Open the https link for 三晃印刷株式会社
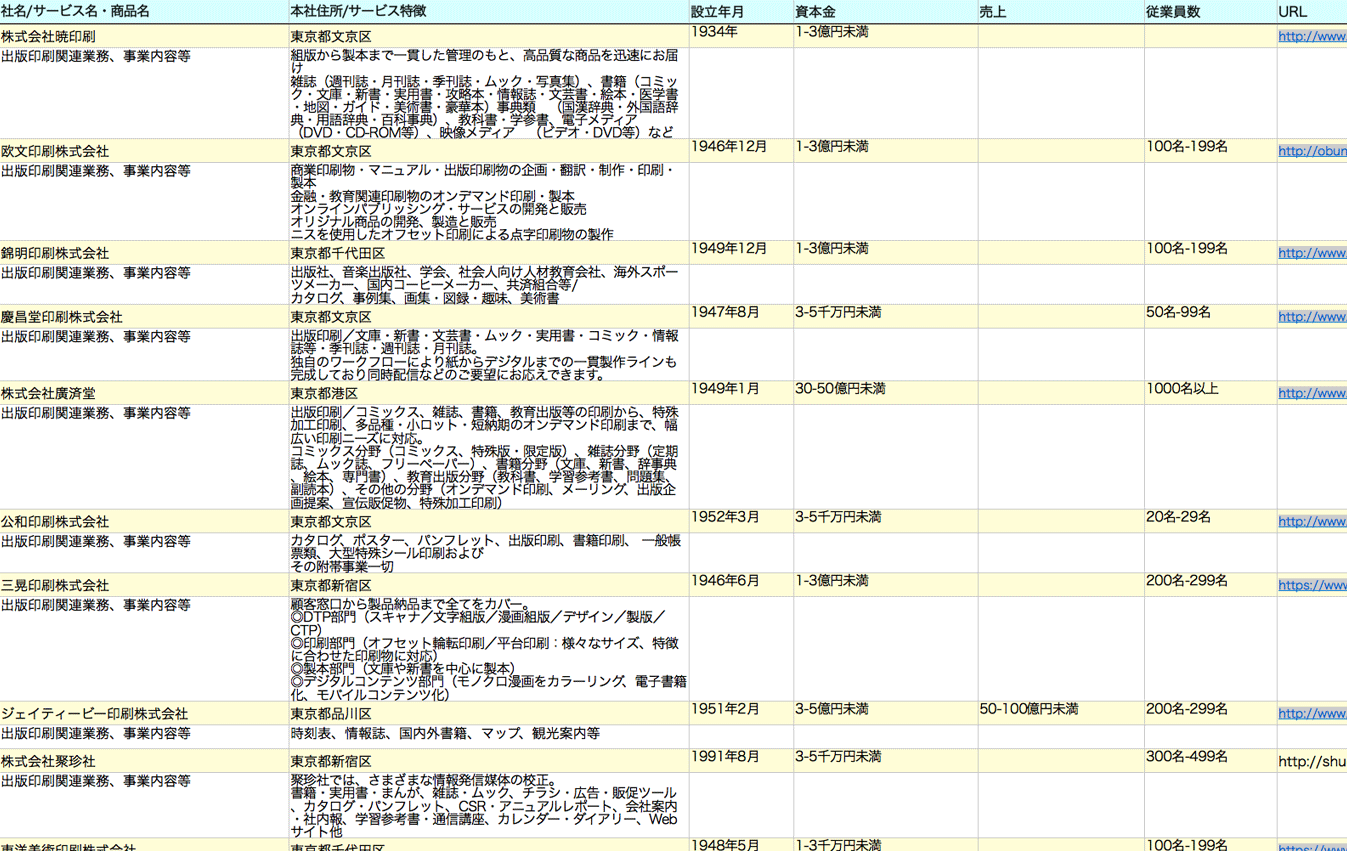Screen dimensions: 1347x851 tap(1312, 586)
